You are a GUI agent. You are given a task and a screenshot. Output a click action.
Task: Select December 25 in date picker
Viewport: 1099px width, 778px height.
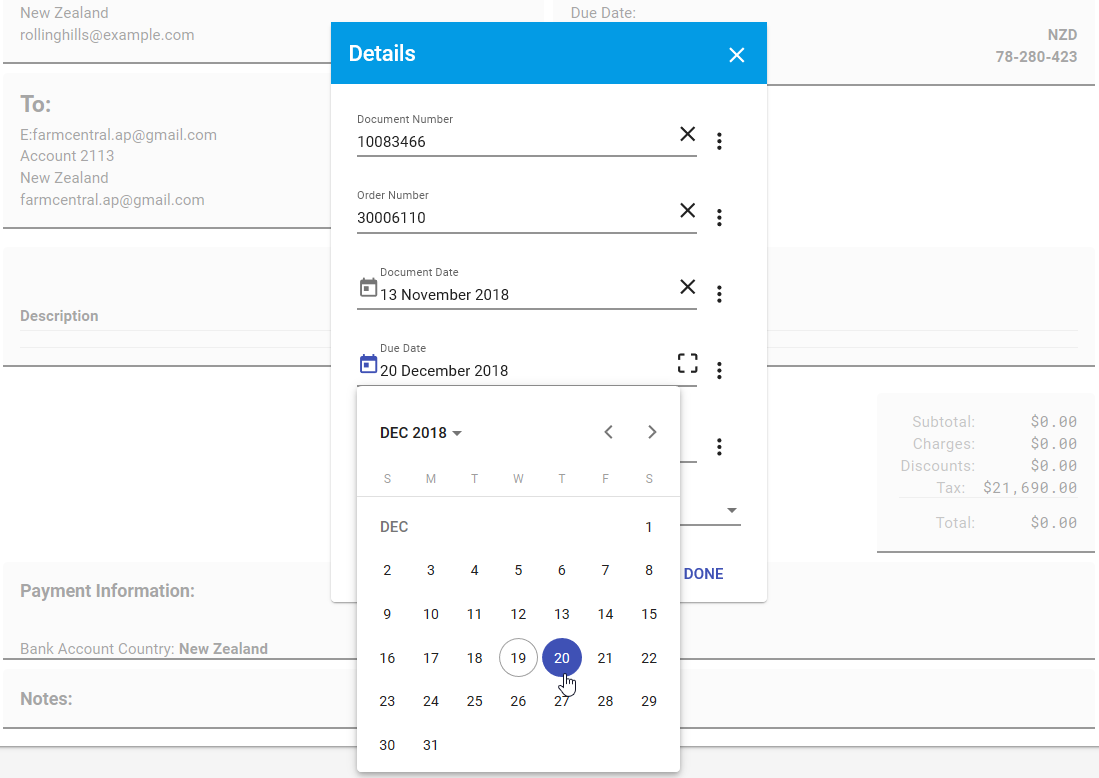pyautogui.click(x=475, y=701)
